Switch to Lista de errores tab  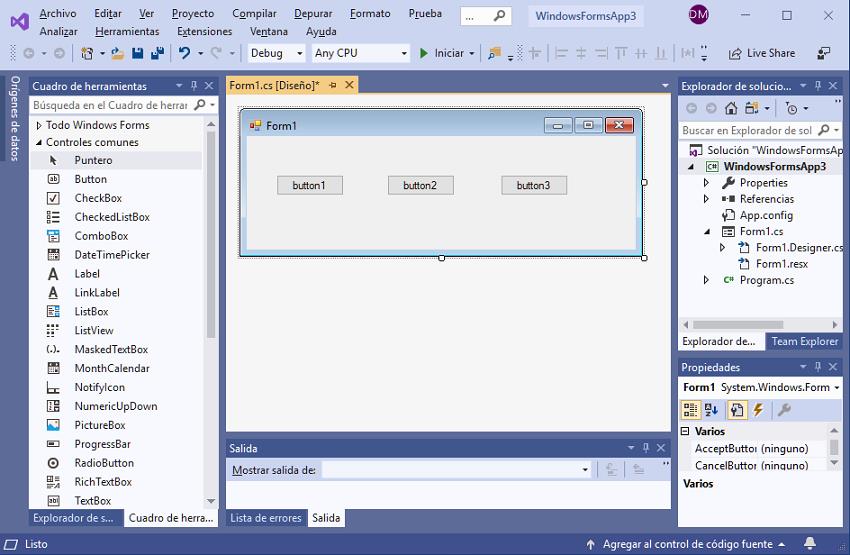[x=266, y=518]
